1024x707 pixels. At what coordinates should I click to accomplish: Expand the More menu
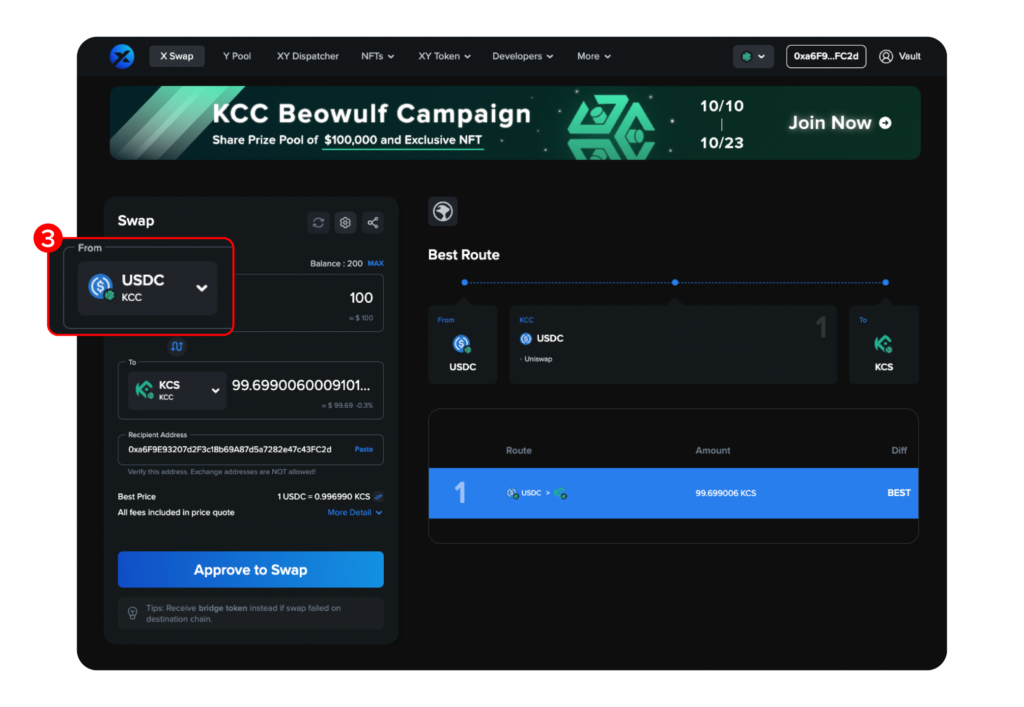(594, 56)
